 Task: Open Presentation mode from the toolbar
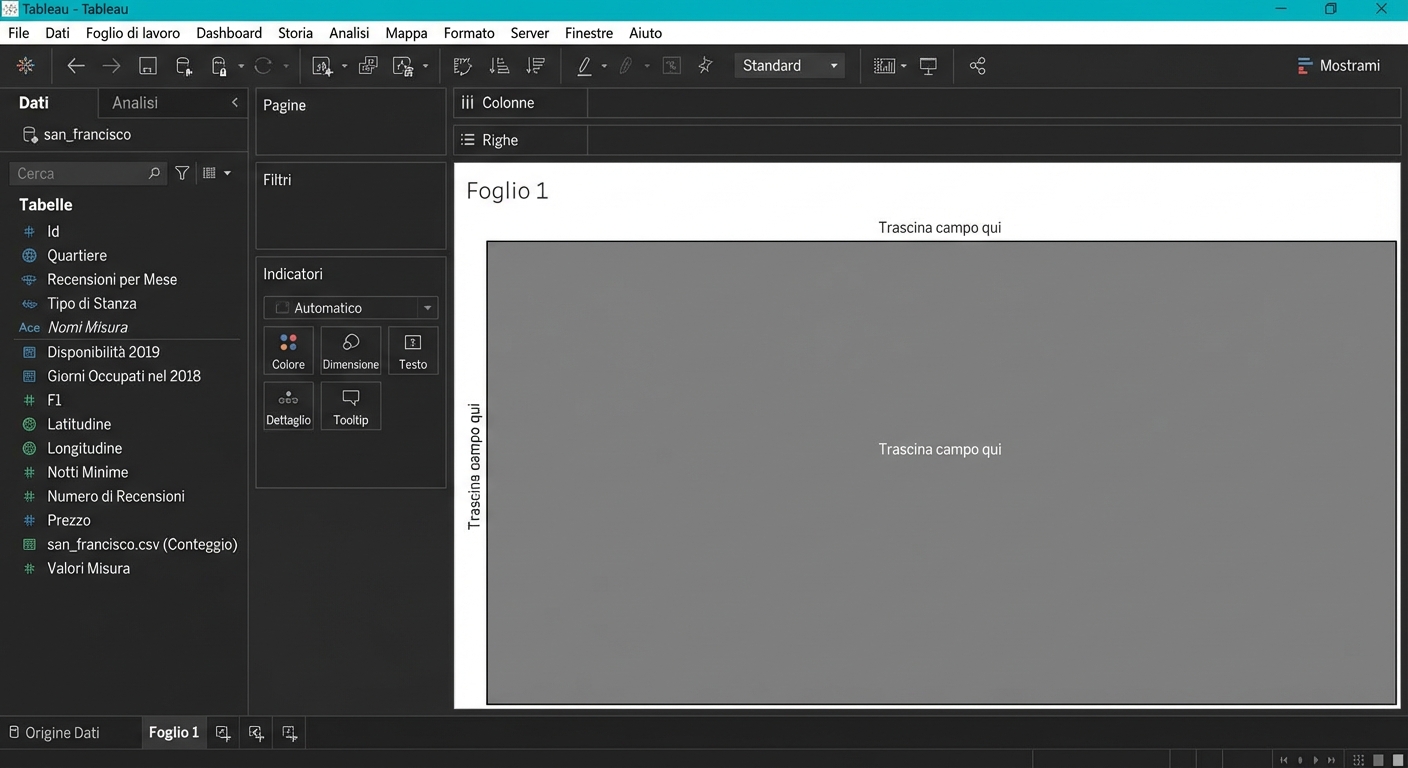tap(928, 66)
